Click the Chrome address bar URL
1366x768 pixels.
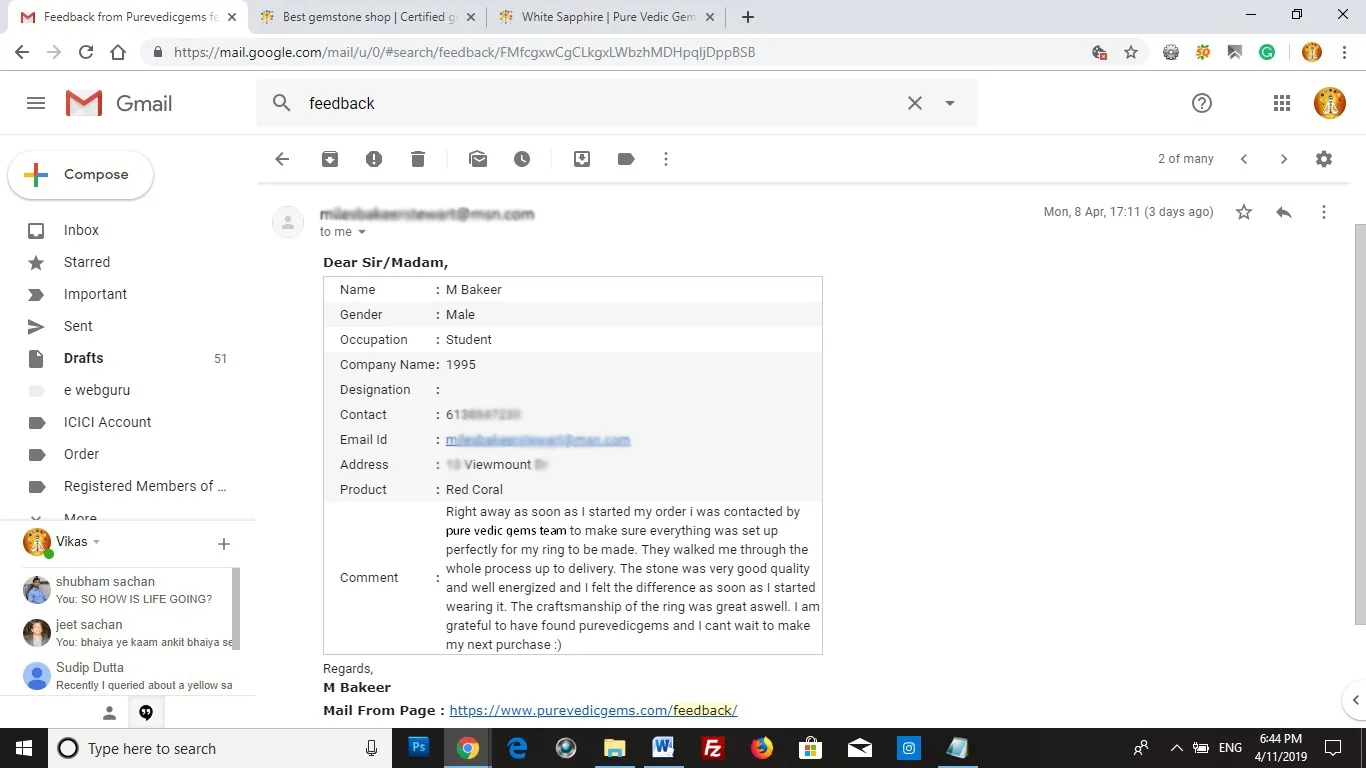464,52
